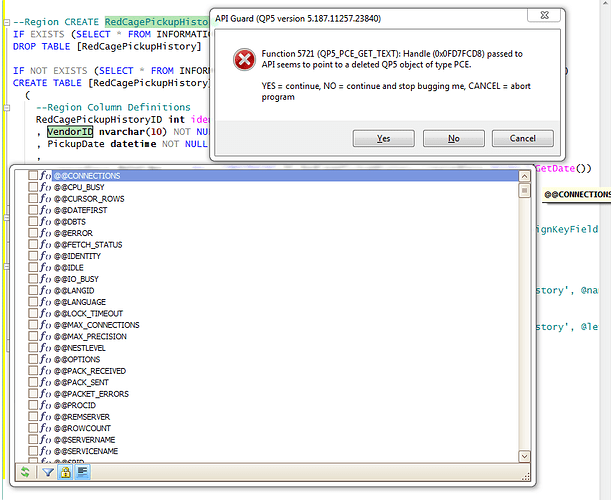Click the function icon beside @@LOCK_TIMEOUT
611x500 pixels.
point(45,313)
